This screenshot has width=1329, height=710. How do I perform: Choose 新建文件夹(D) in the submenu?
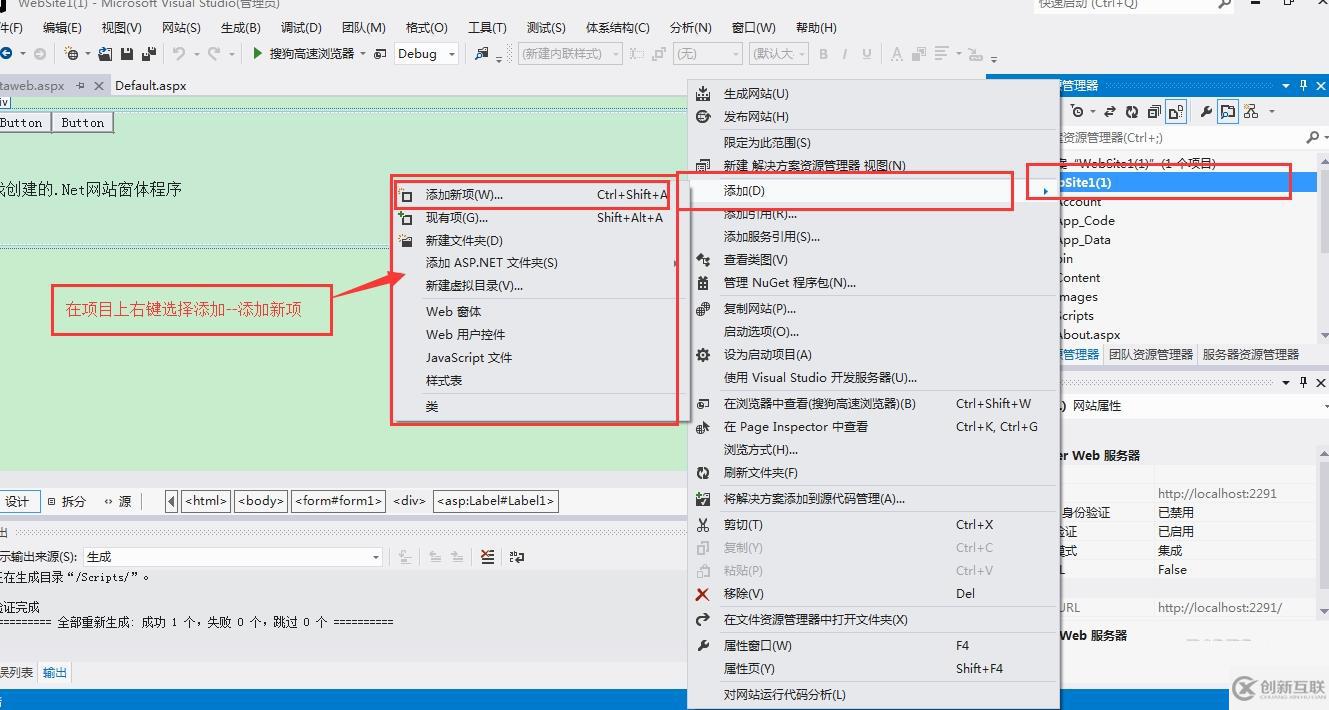[x=532, y=240]
